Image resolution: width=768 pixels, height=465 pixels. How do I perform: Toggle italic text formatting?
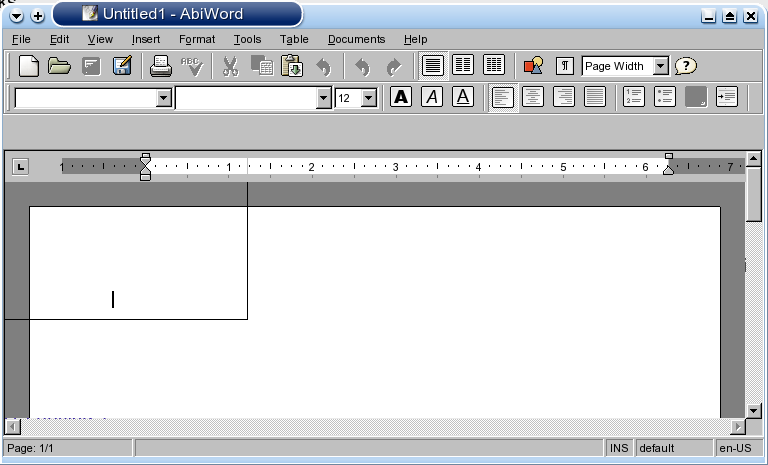coord(431,97)
